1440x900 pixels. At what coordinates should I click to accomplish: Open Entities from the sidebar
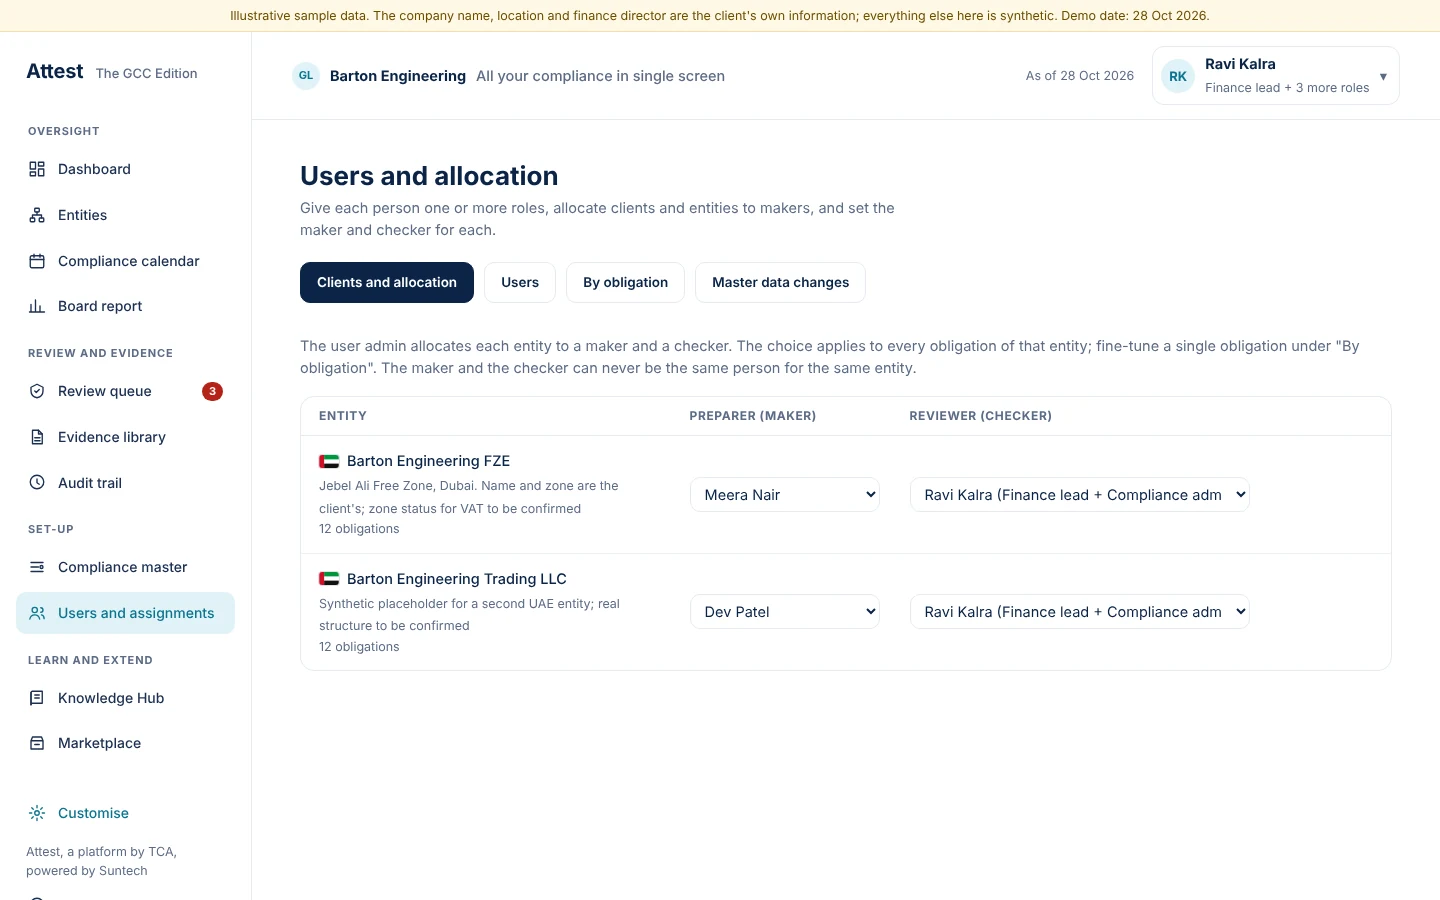[125, 215]
